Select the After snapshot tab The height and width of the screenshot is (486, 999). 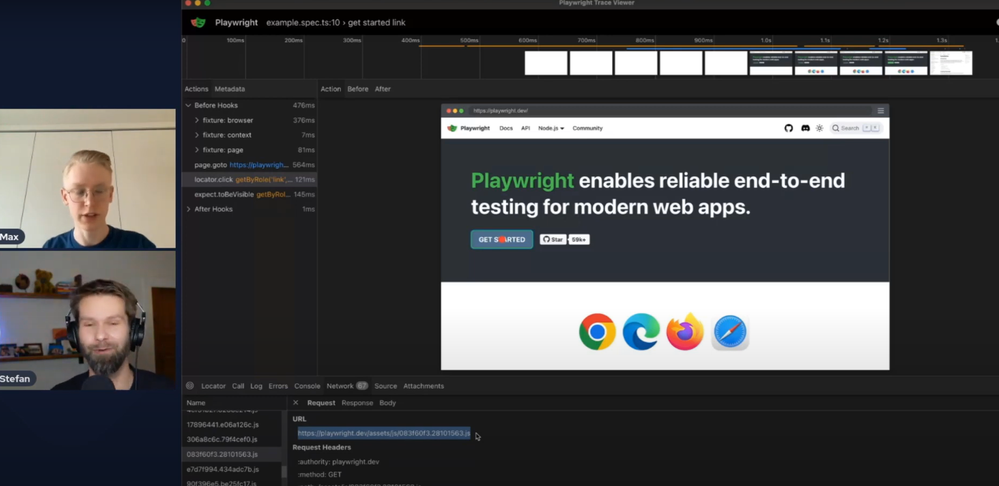click(382, 89)
